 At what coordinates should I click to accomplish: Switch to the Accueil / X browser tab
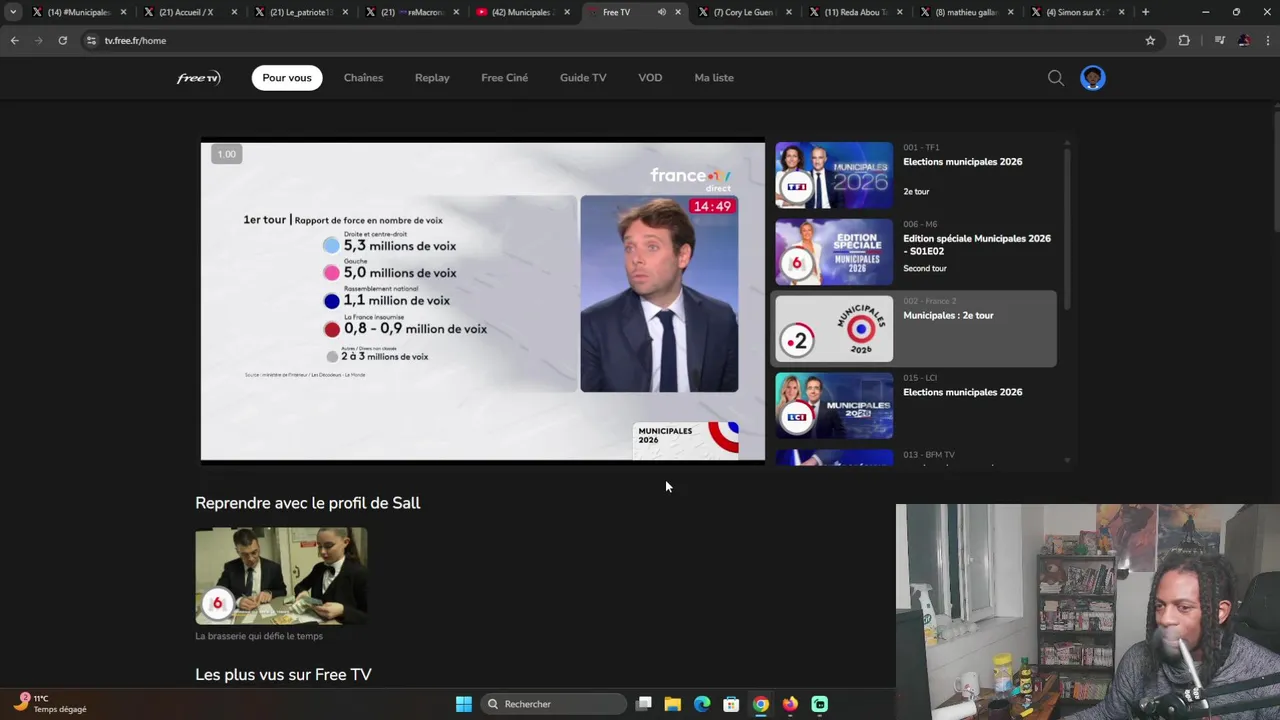click(190, 12)
